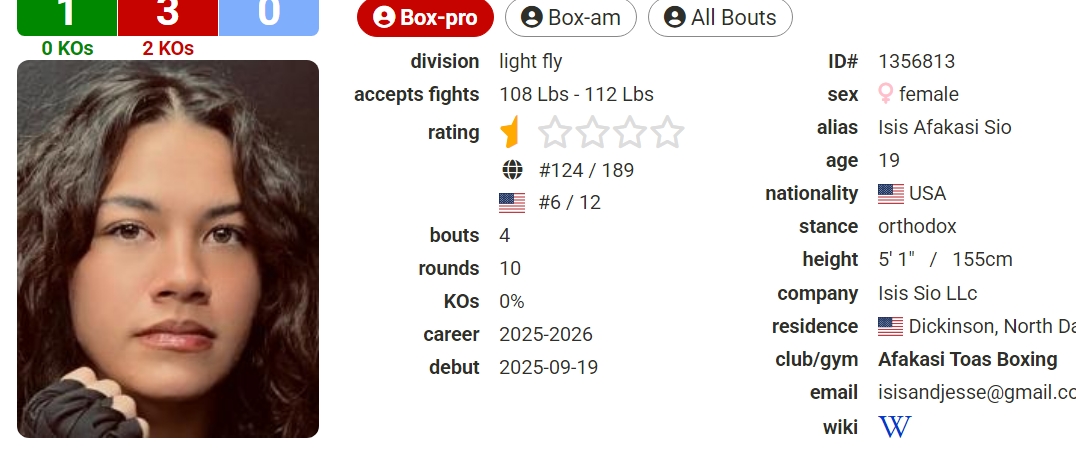Switch to the Box-am tab
The width and height of the screenshot is (1076, 450).
571,18
